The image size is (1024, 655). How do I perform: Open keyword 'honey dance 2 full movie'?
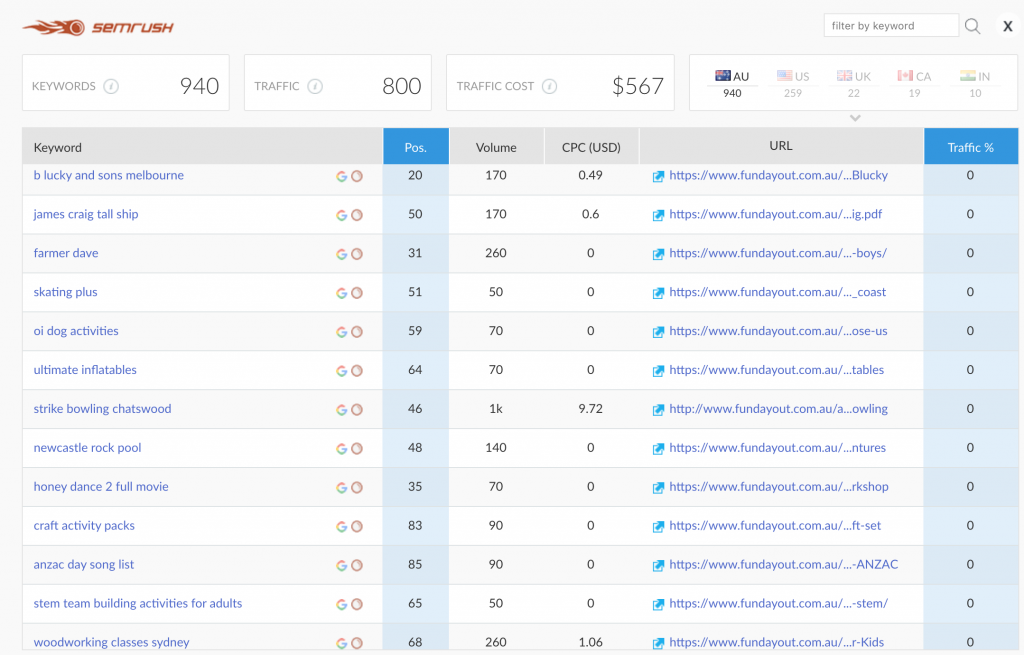click(x=101, y=487)
